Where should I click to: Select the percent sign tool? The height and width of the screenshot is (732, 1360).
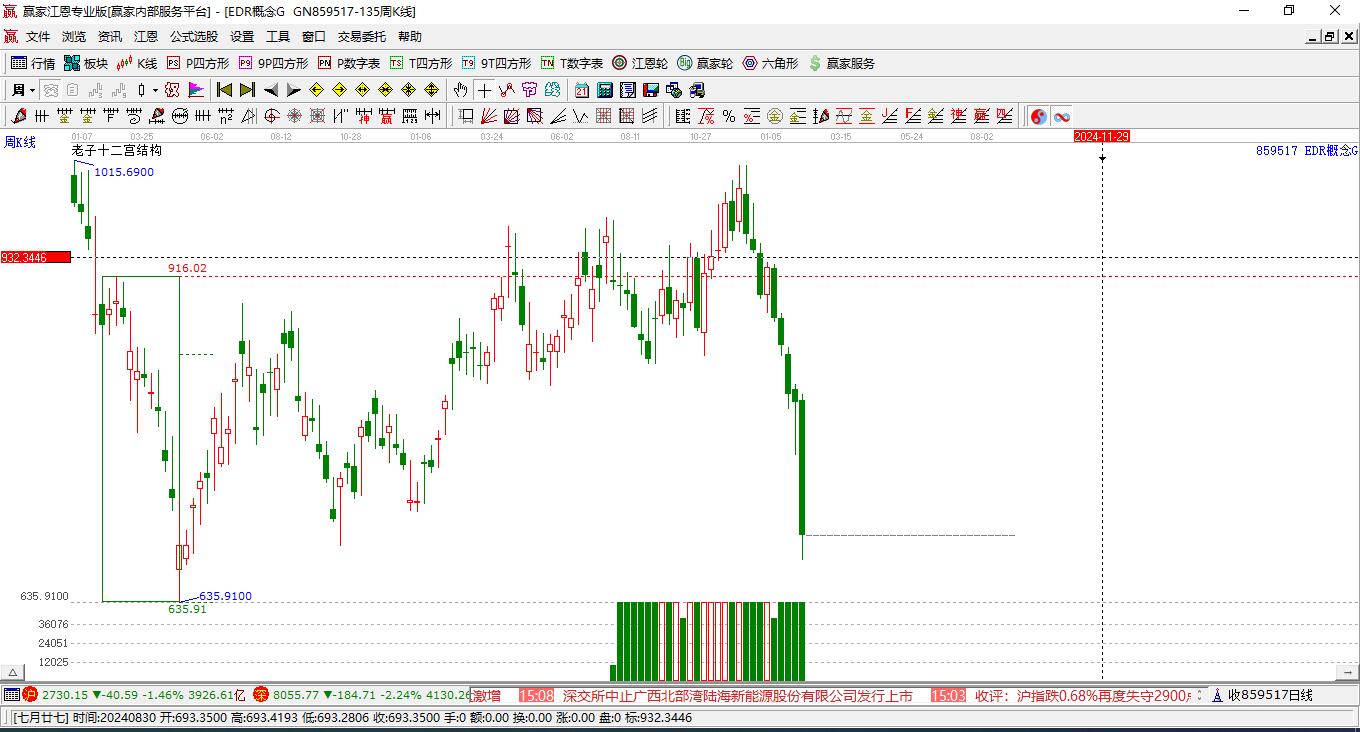tap(729, 116)
